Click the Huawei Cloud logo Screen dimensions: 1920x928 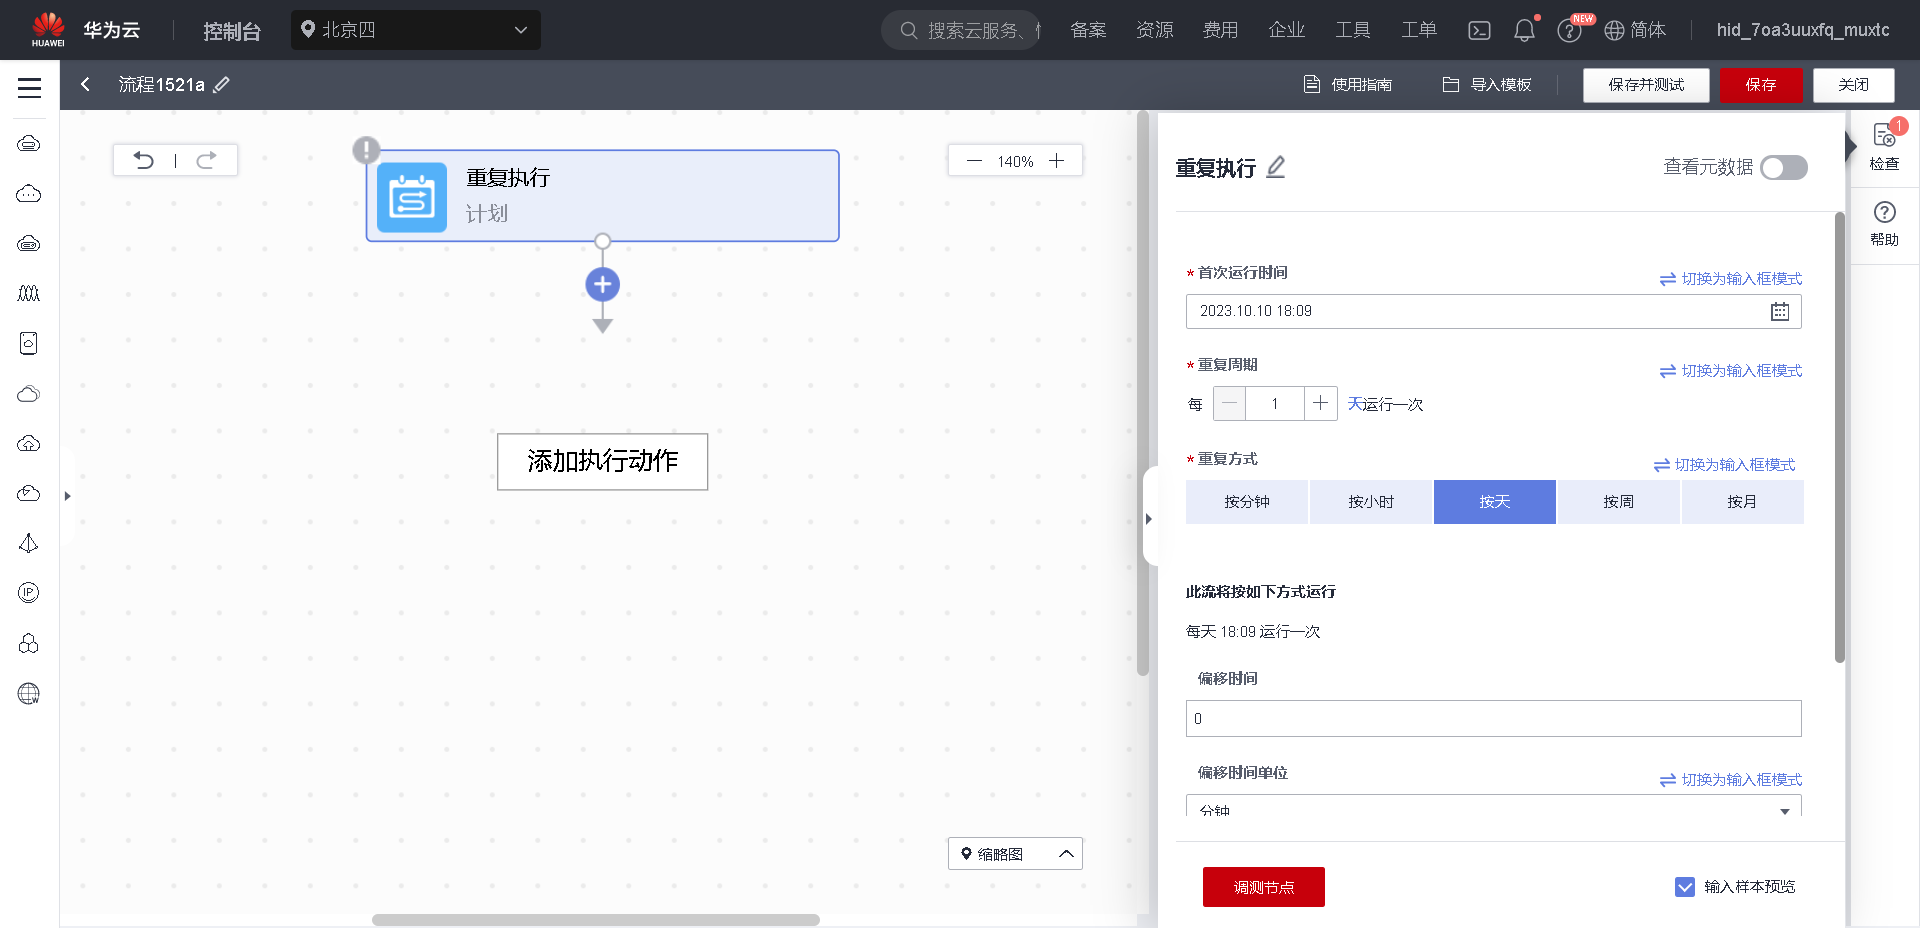click(x=48, y=29)
